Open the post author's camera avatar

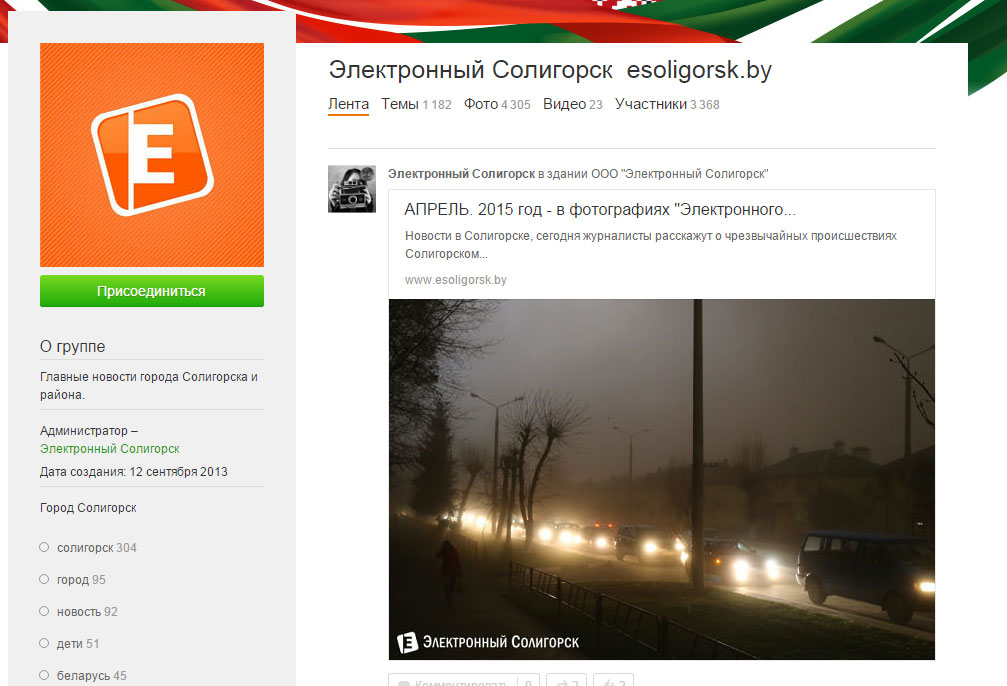351,189
